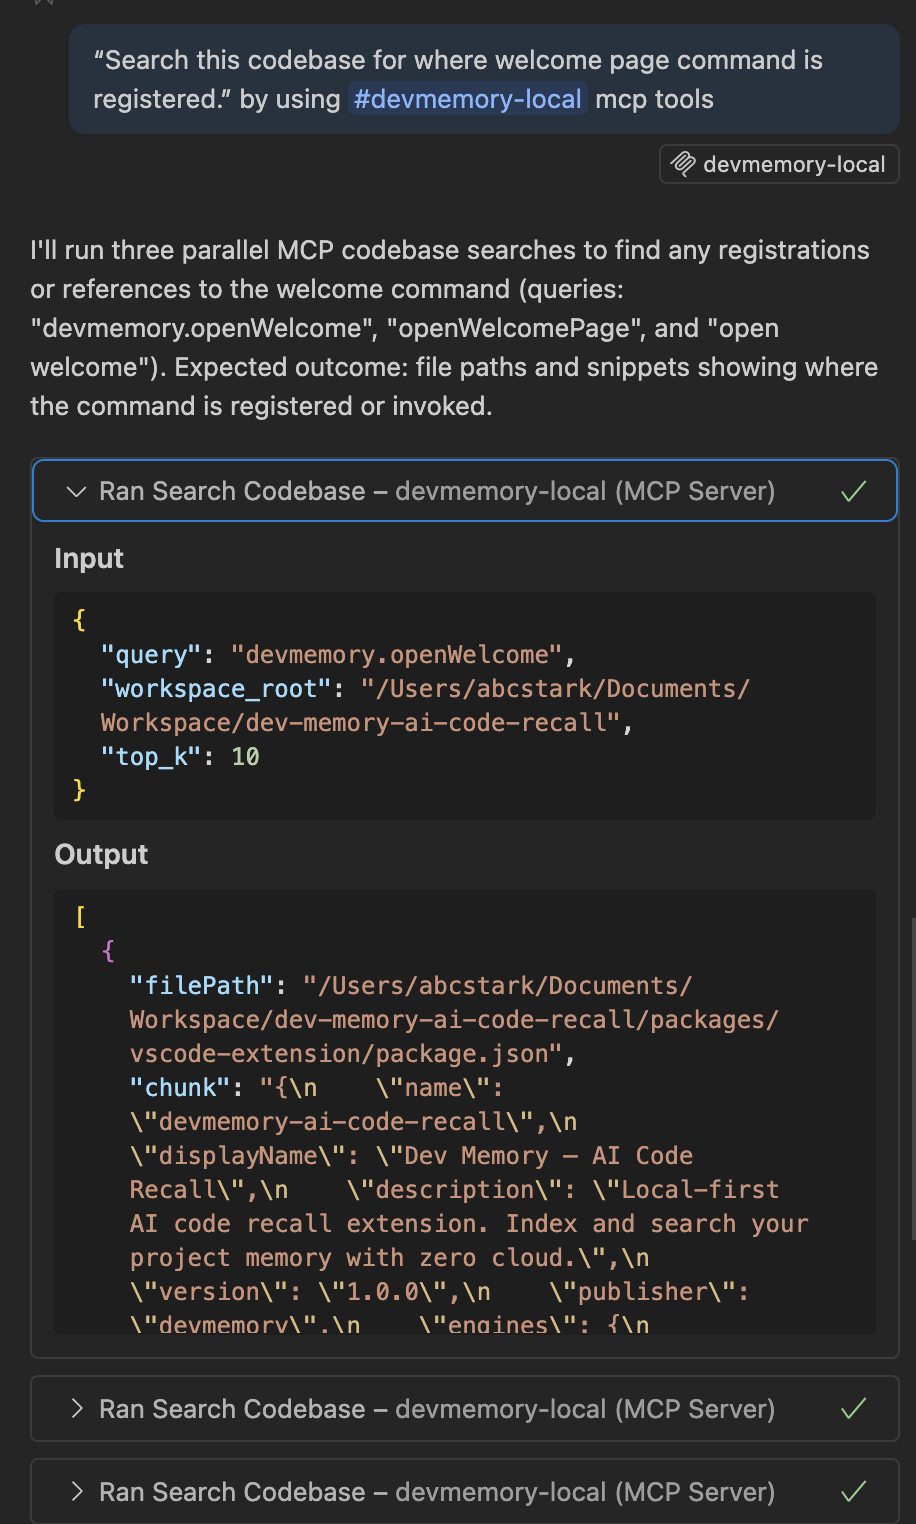Click the paperclip icon on devmemory-local chip

tap(683, 164)
